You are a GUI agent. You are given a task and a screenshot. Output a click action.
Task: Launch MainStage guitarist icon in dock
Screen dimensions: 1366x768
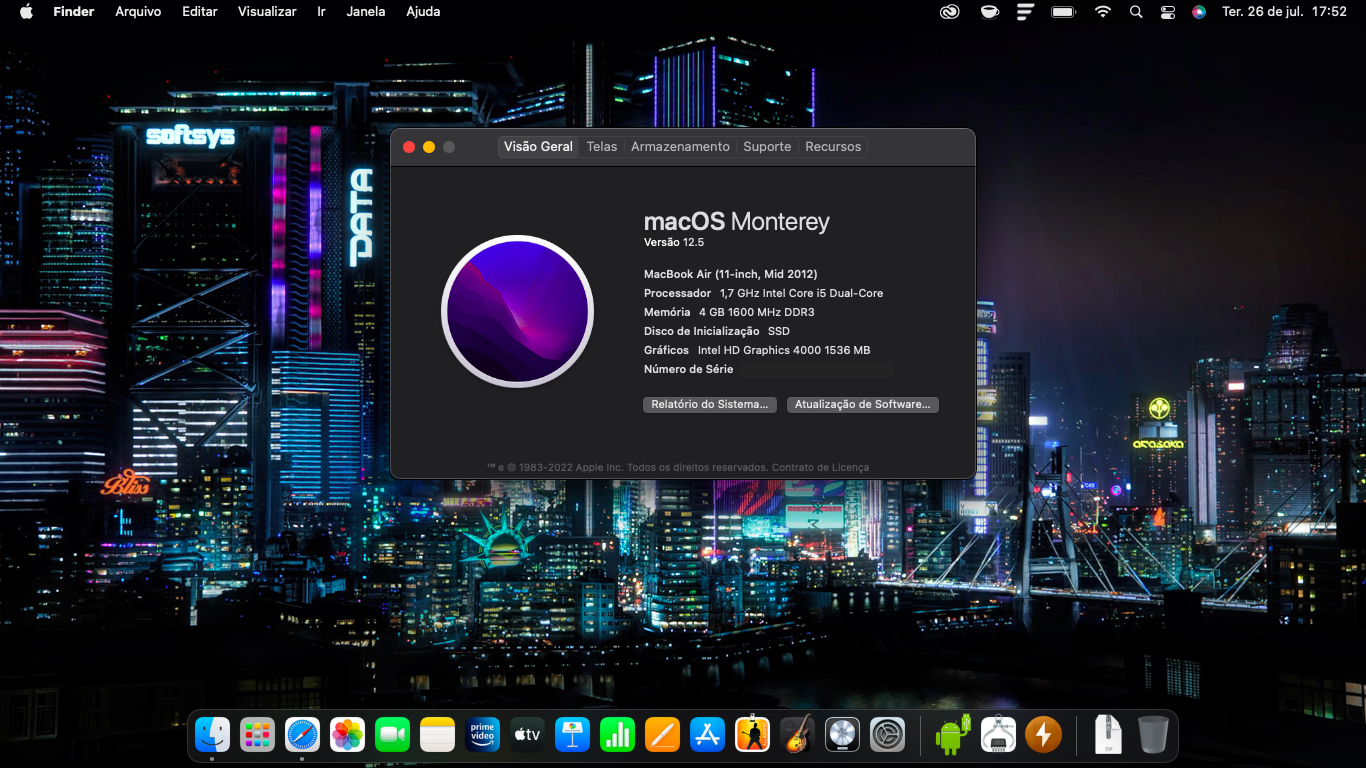752,735
